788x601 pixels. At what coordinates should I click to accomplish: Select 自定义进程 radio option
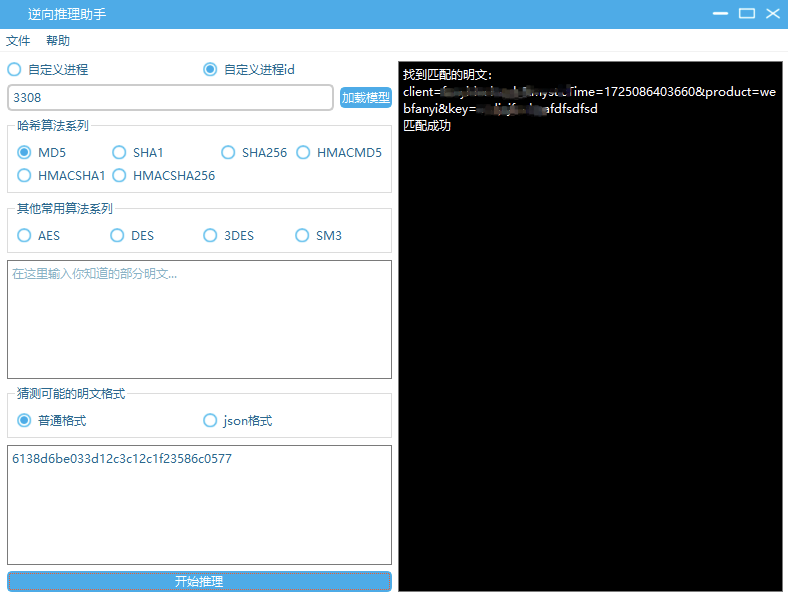[15, 70]
